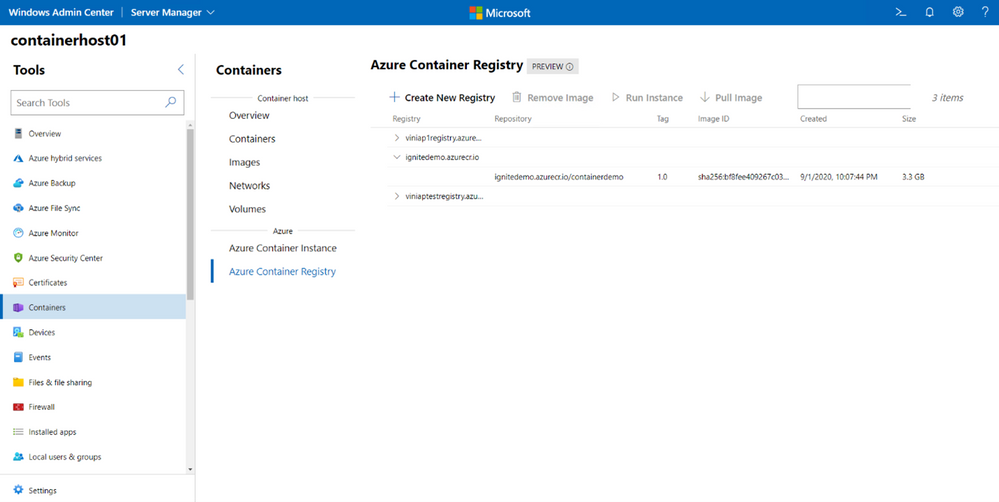Click the Azure Backup tool icon
Image resolution: width=999 pixels, height=502 pixels.
pyautogui.click(x=18, y=183)
